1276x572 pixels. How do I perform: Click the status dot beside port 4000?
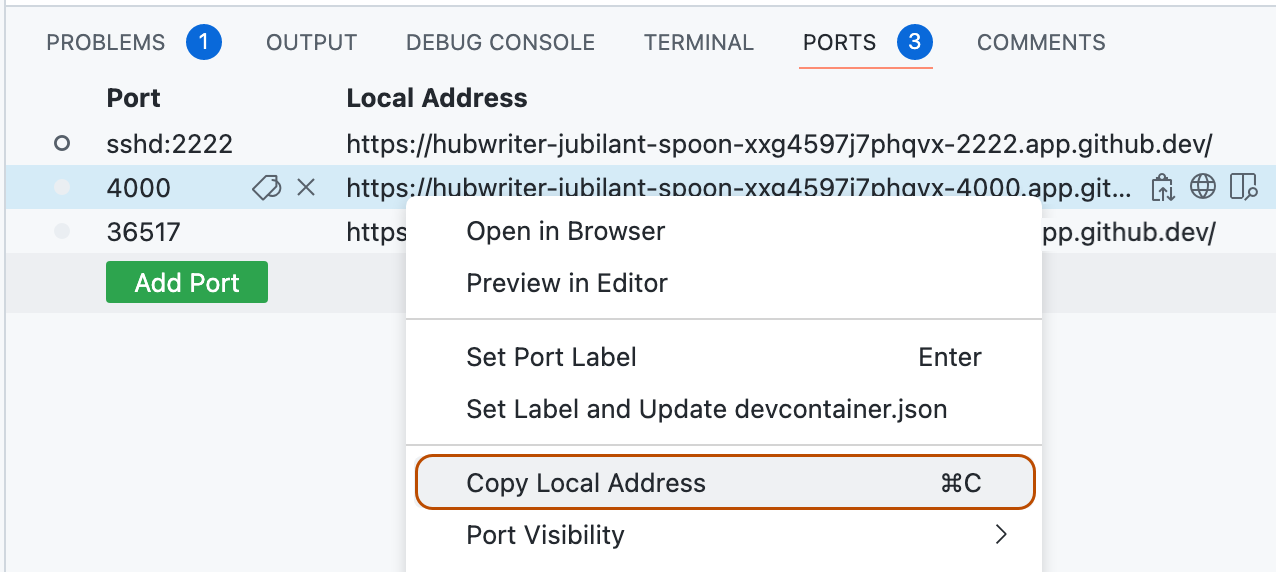(62, 187)
